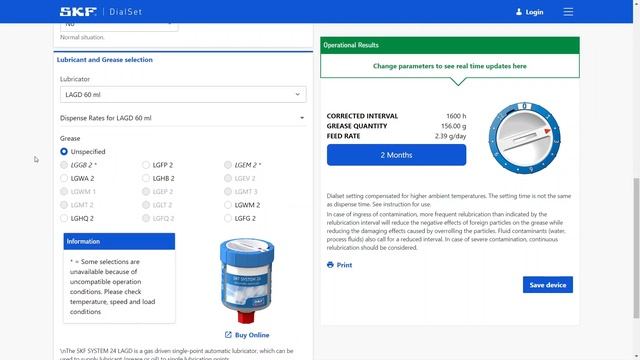The image size is (640, 360).
Task: Select LGEM 2 grease
Action: point(228,165)
